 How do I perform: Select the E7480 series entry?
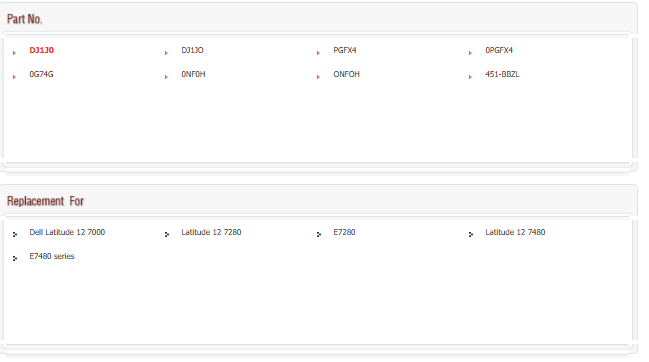tap(52, 256)
